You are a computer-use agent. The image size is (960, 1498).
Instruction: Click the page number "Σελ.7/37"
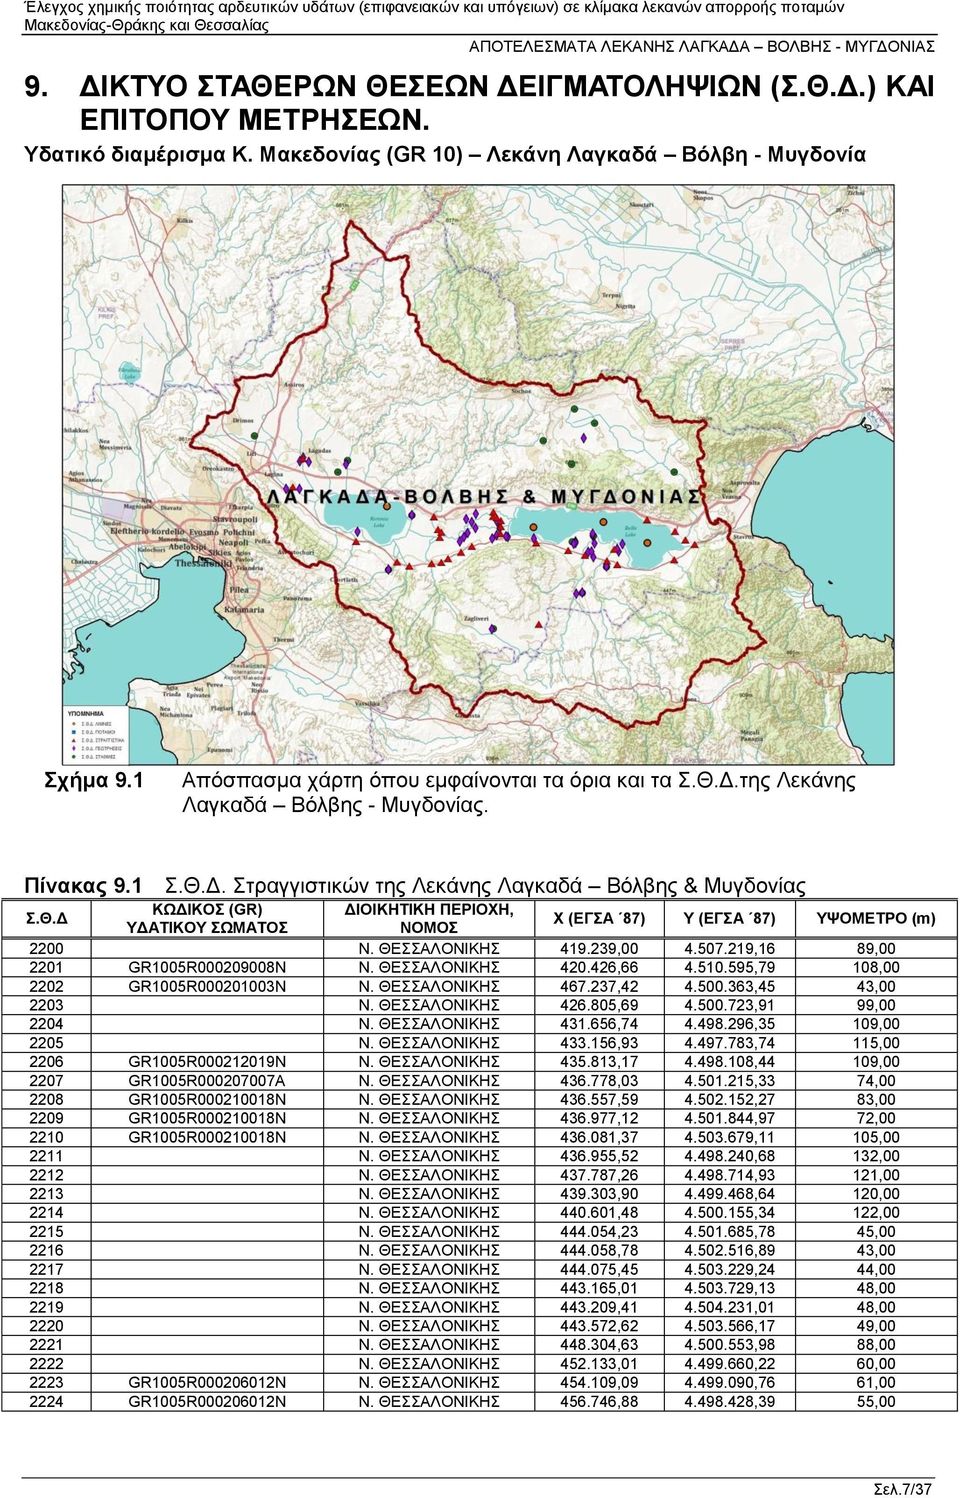click(902, 1488)
